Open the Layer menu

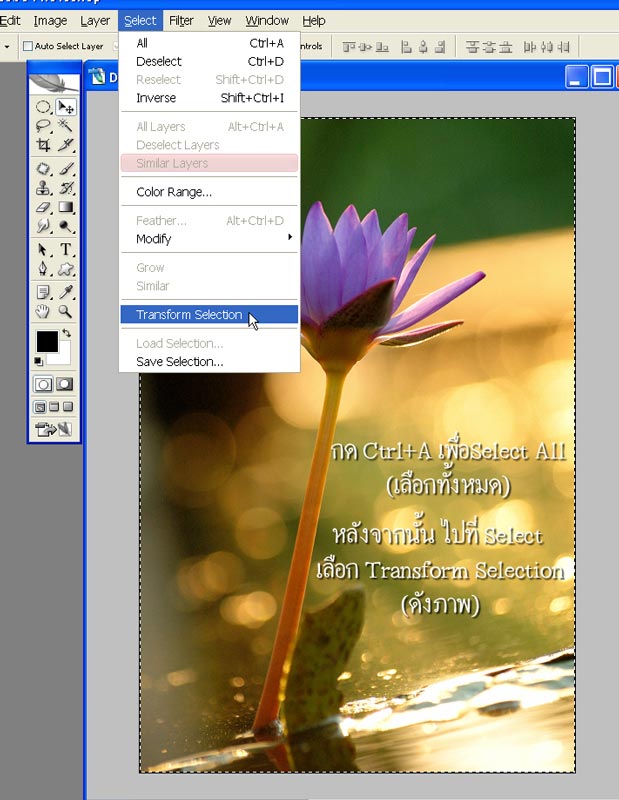[x=95, y=21]
